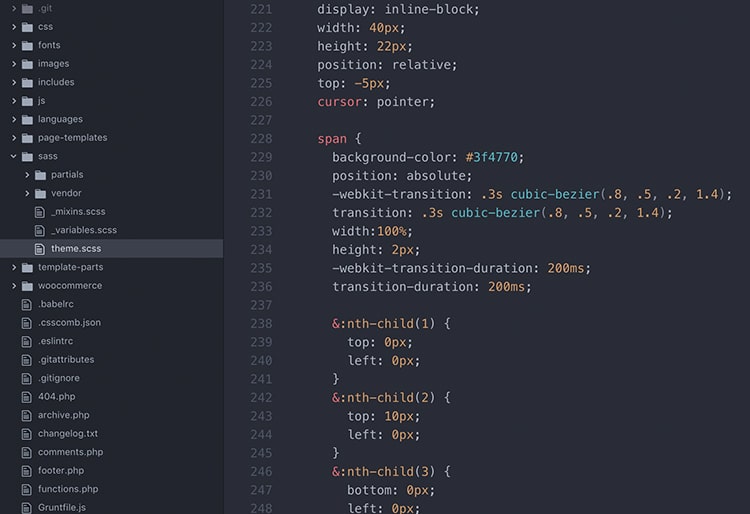750x514 pixels.
Task: Click the woocommerce folder icon
Action: [x=27, y=286]
